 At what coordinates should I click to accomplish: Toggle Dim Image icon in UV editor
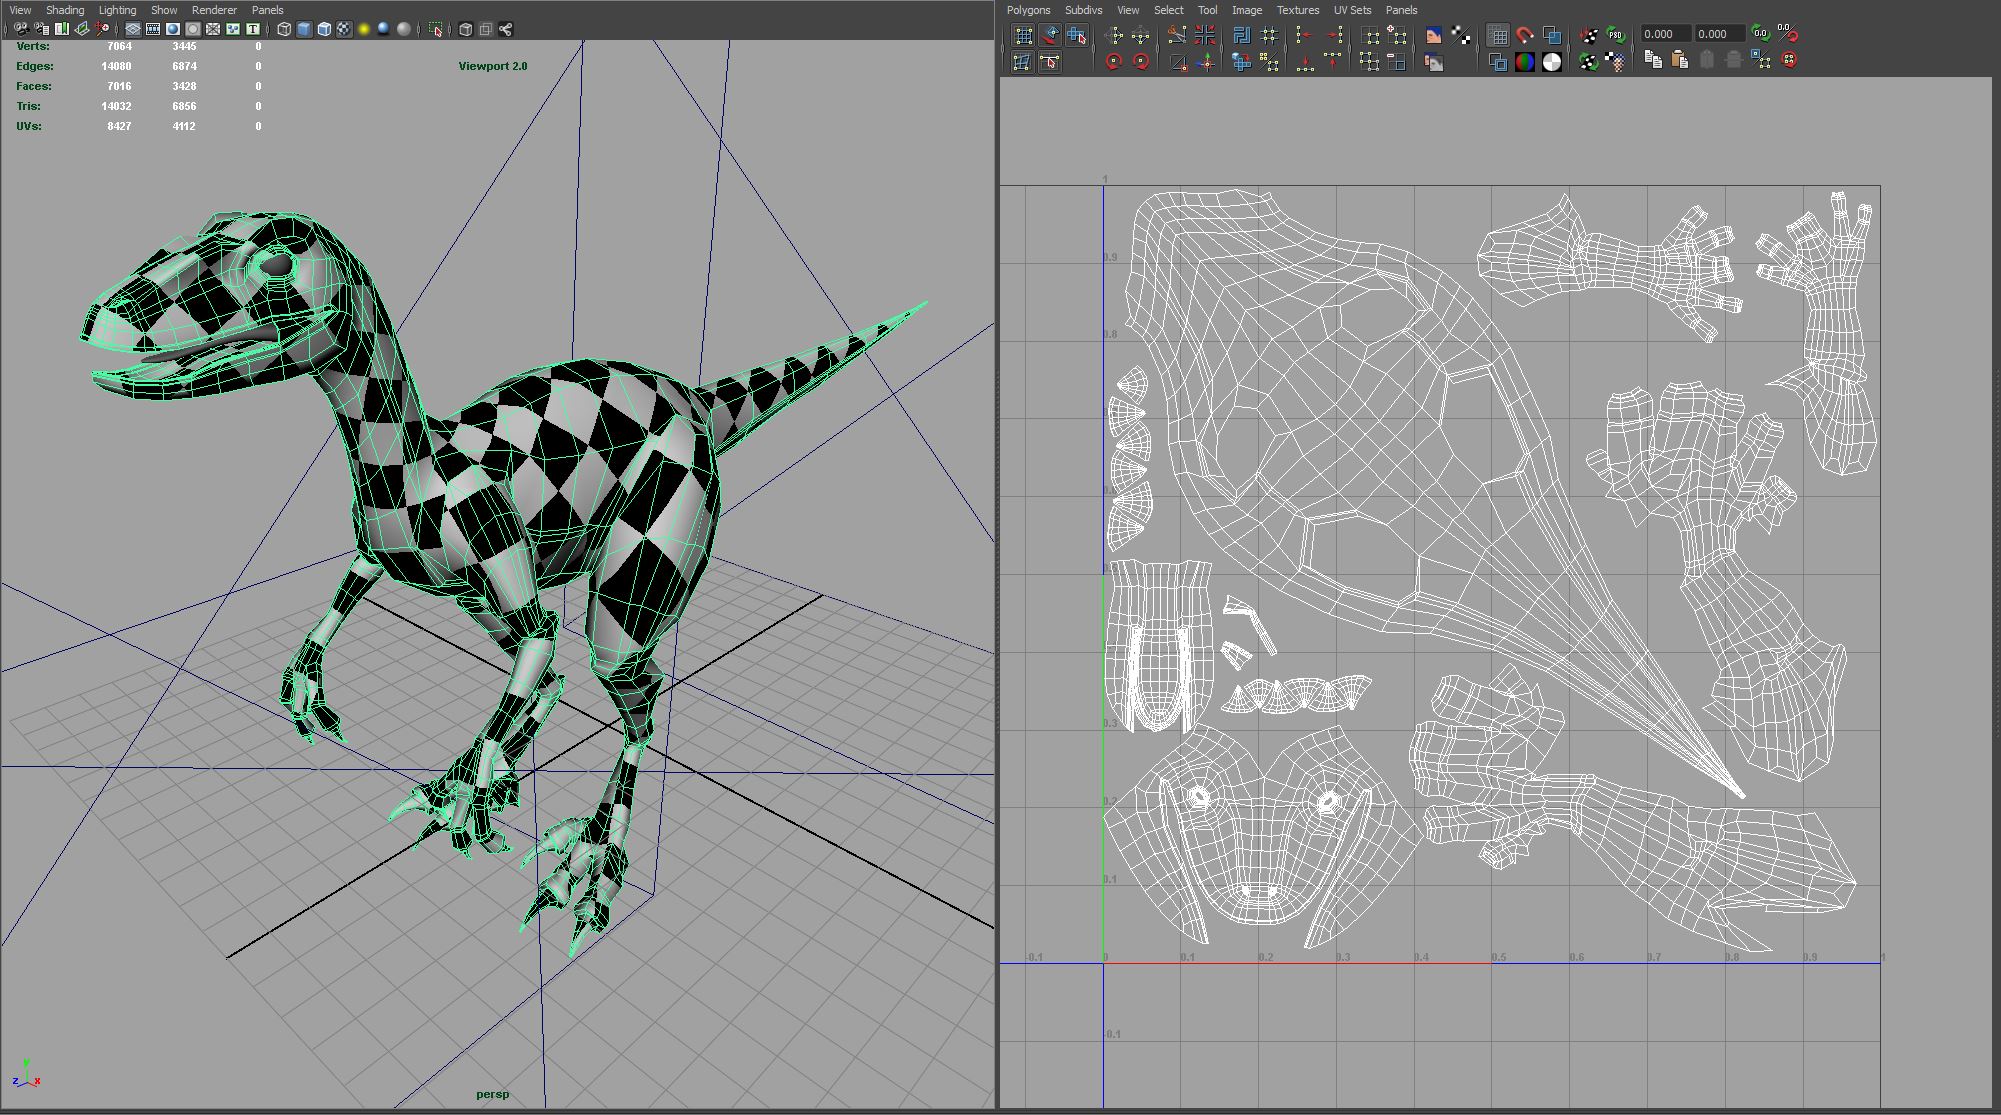click(1434, 61)
